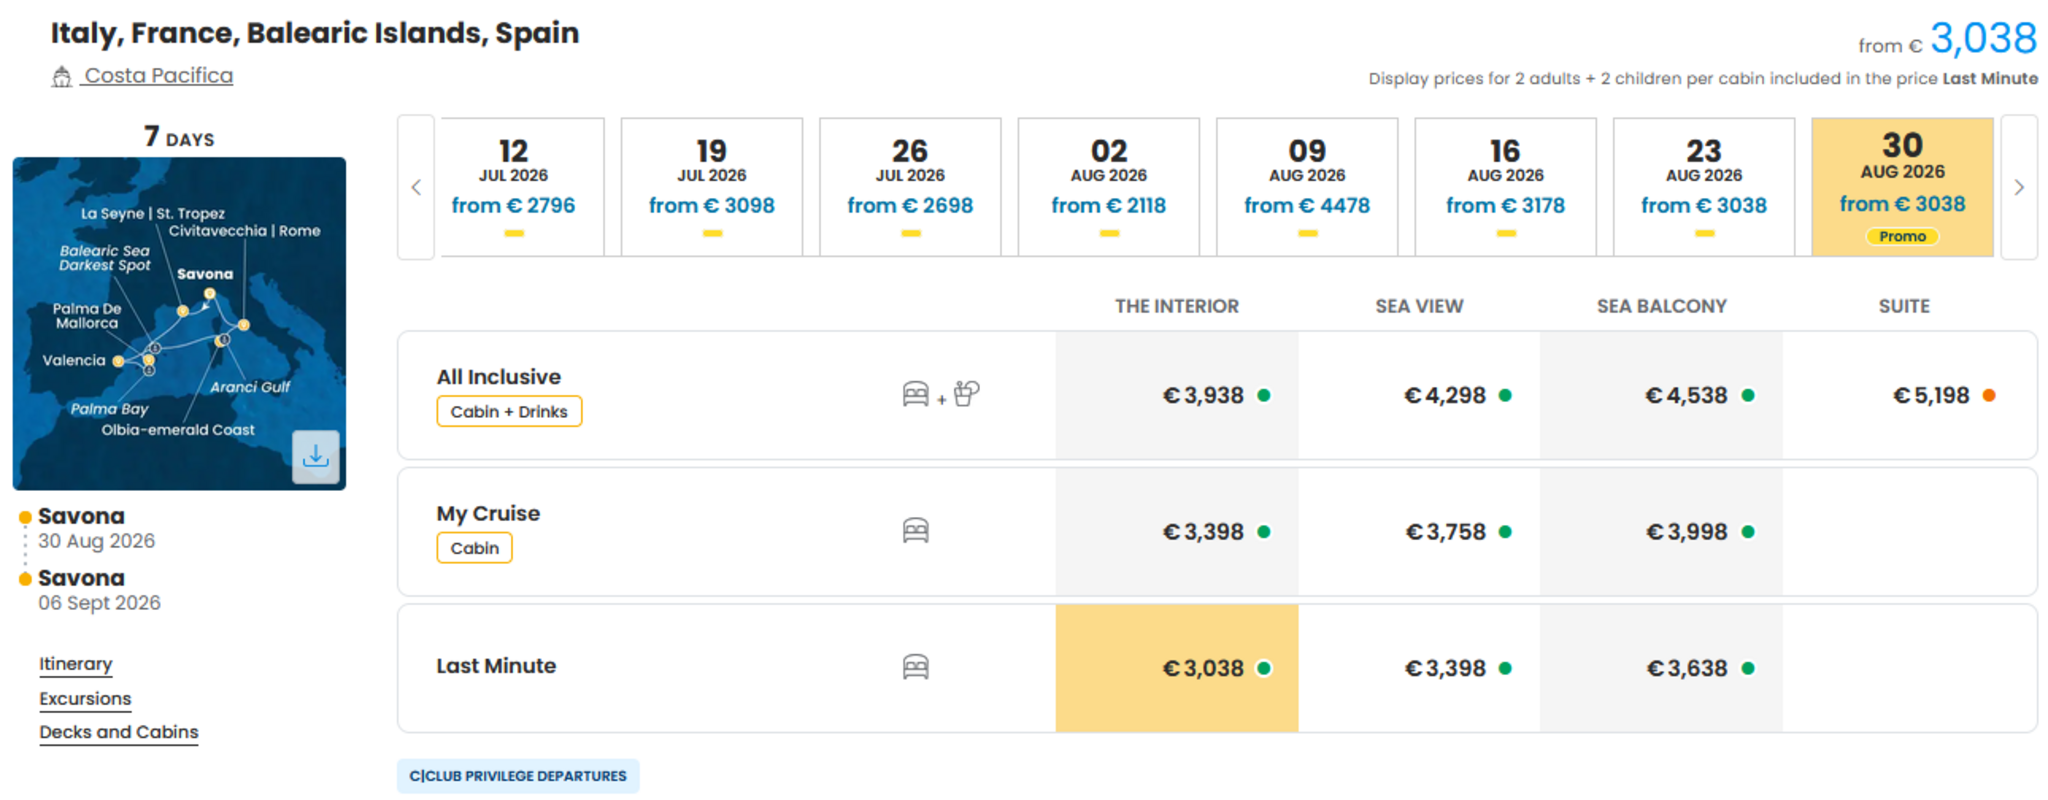
Task: Open the cruise route map thumbnail
Action: 179,323
